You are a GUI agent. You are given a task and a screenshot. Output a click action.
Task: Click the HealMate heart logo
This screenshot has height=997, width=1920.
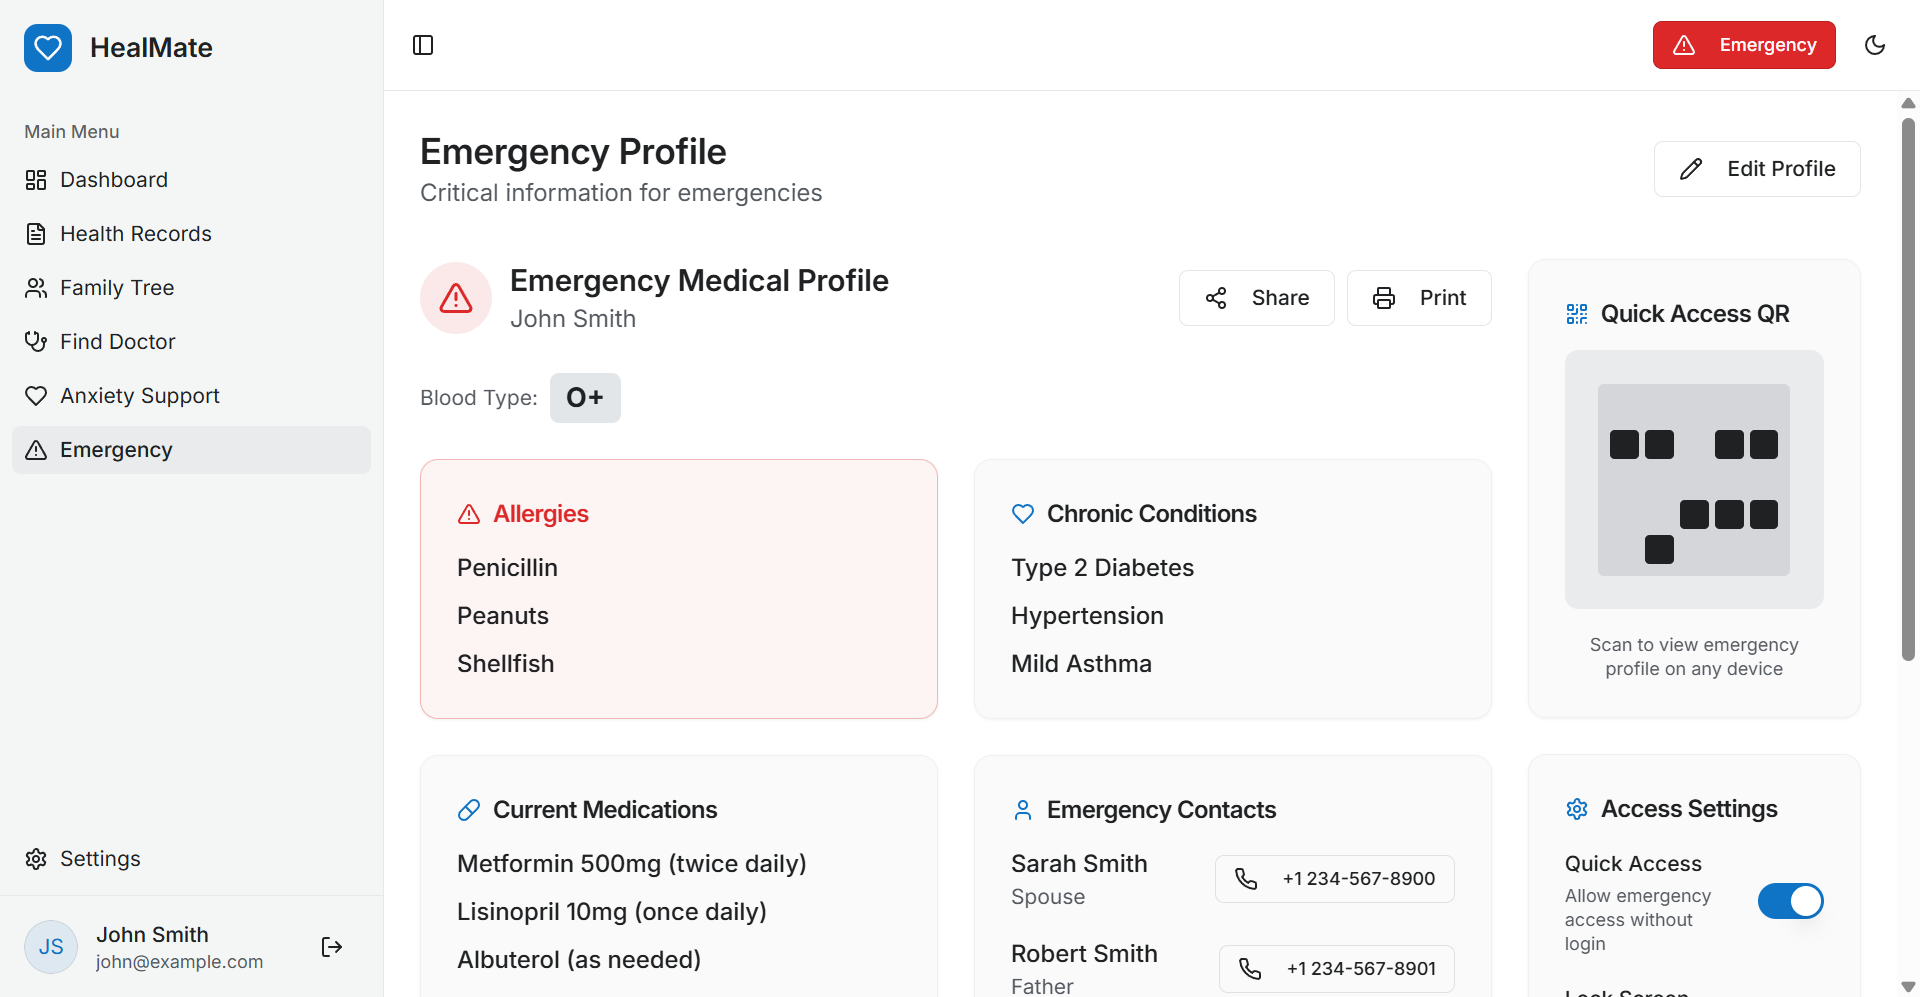(48, 48)
